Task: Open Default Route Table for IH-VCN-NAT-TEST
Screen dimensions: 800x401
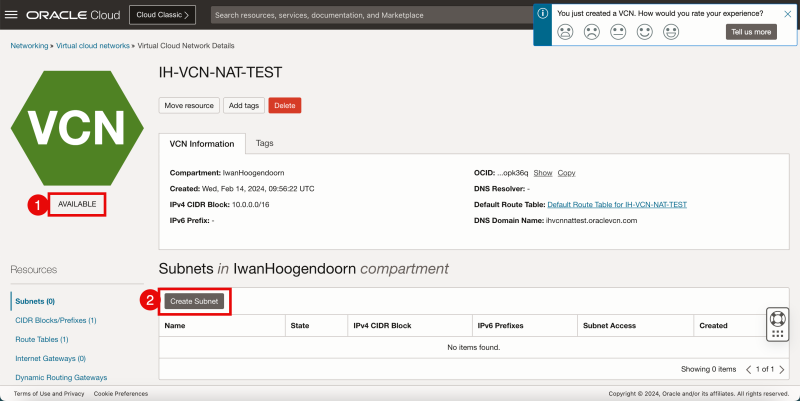Action: [x=617, y=205]
